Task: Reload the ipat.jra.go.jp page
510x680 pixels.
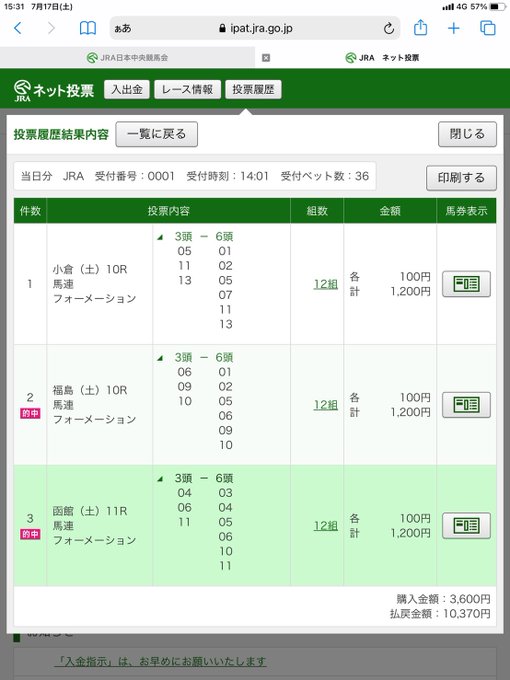Action: [x=389, y=29]
